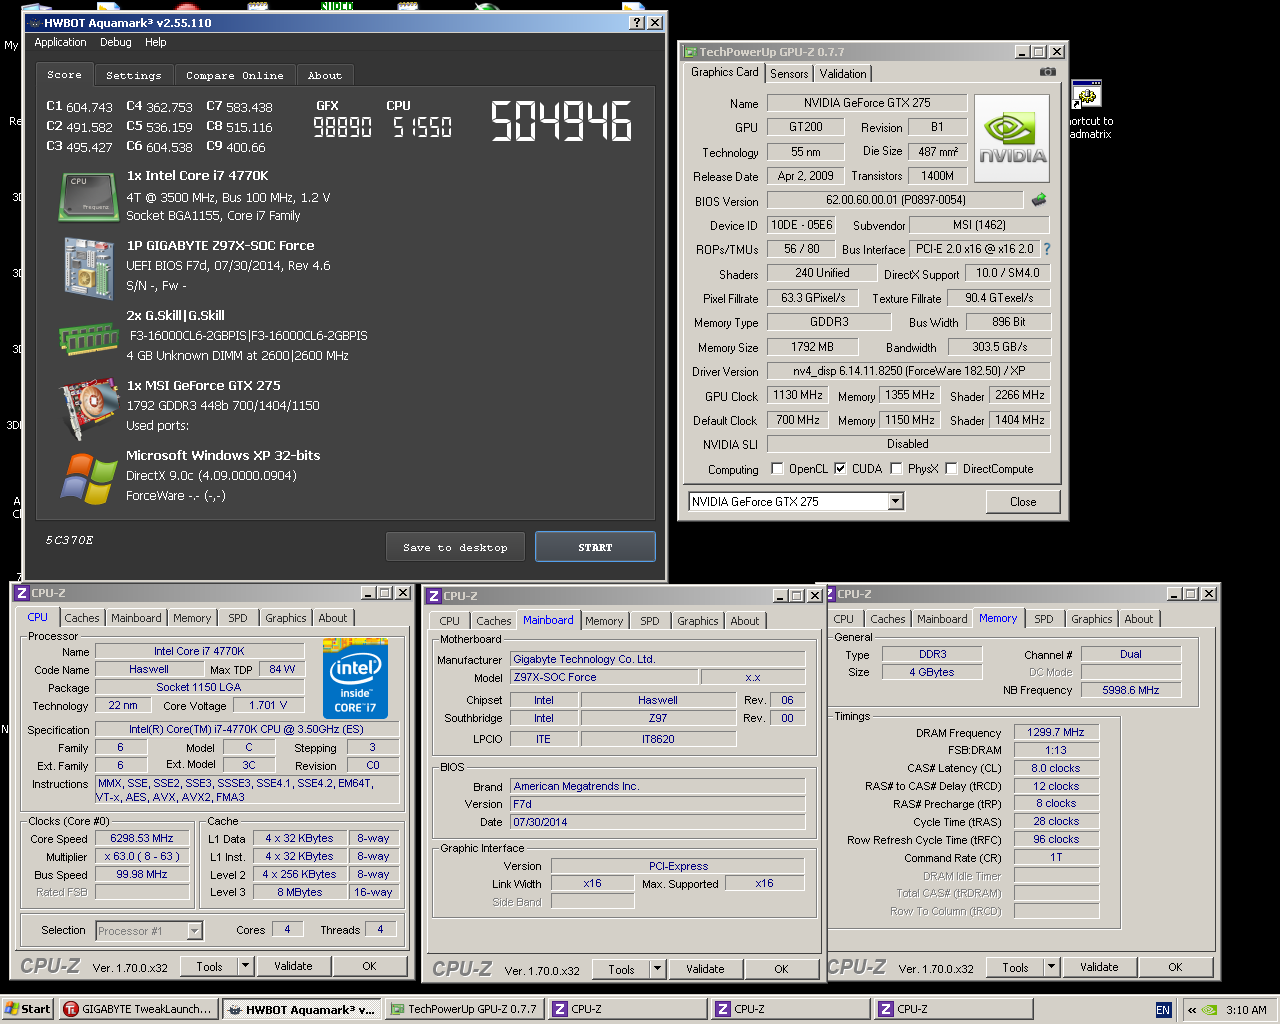Click the GPU Clock 1130 MHz field
Screen dimensions: 1280x1024
click(x=797, y=395)
